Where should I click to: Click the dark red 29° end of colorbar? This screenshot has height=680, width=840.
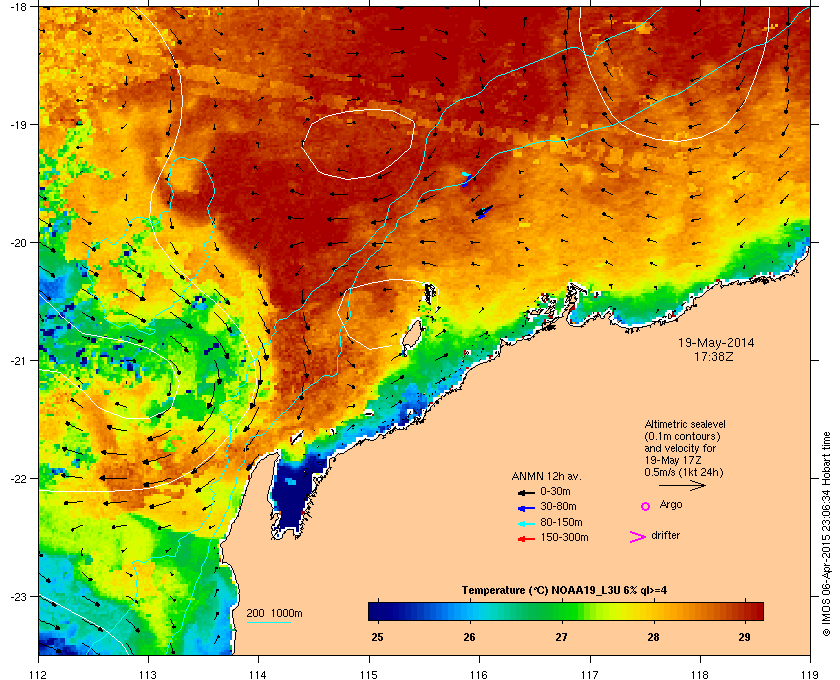point(754,611)
